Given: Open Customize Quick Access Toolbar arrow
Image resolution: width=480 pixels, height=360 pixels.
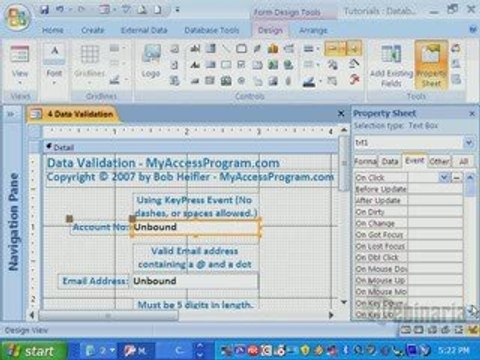Looking at the screenshot, I should [x=177, y=10].
